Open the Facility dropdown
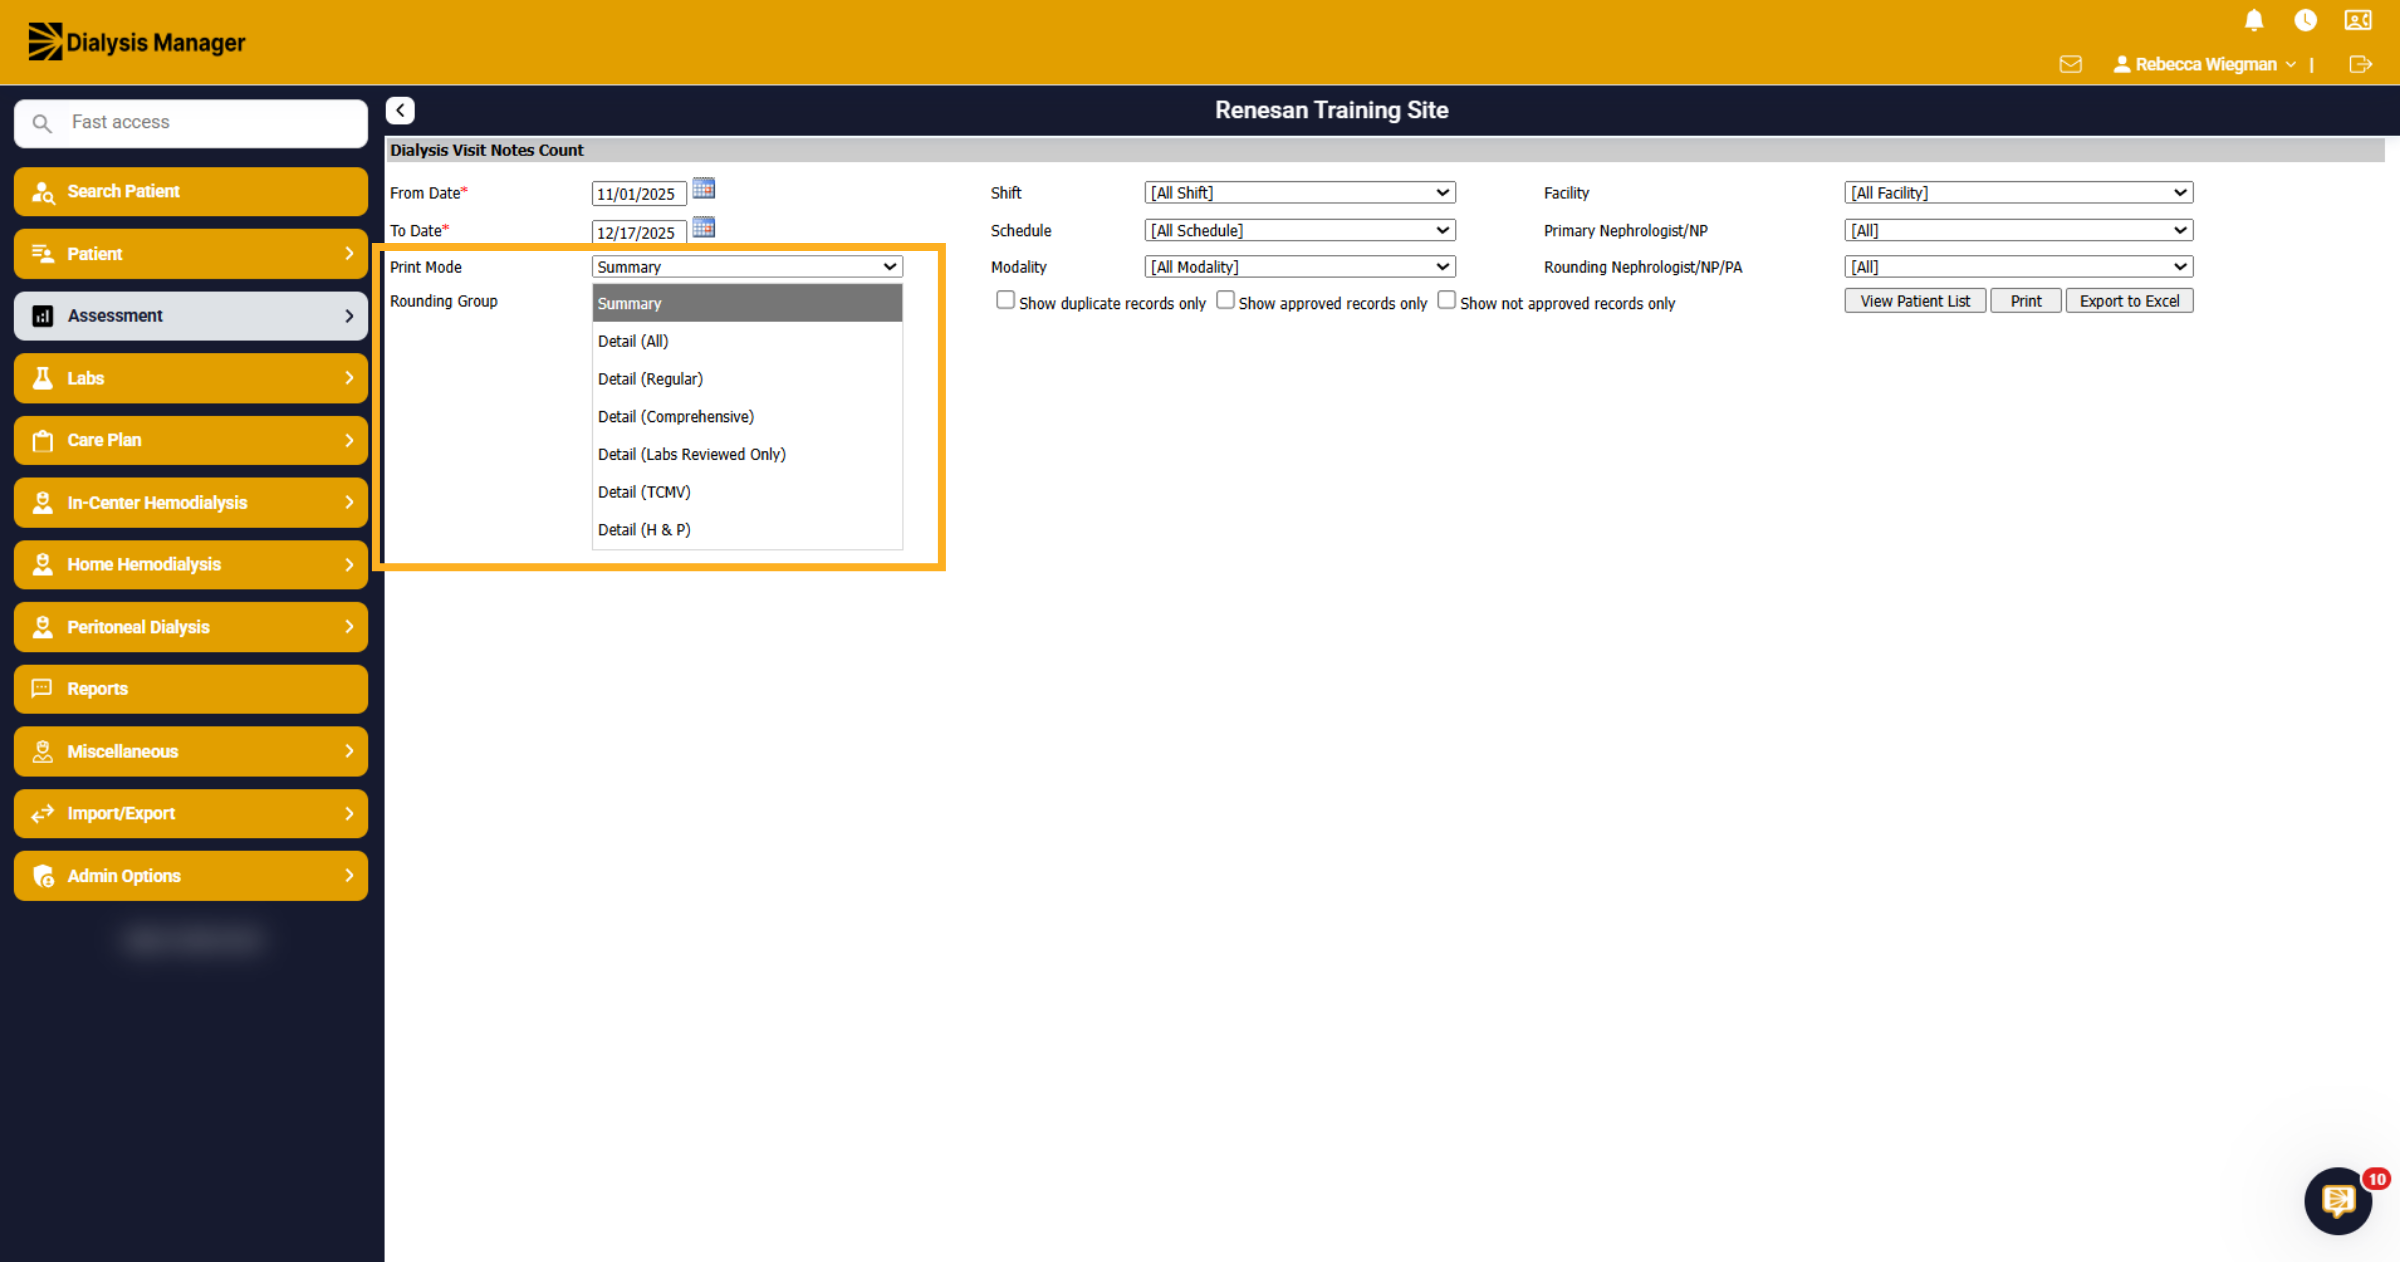2400x1262 pixels. point(2019,192)
